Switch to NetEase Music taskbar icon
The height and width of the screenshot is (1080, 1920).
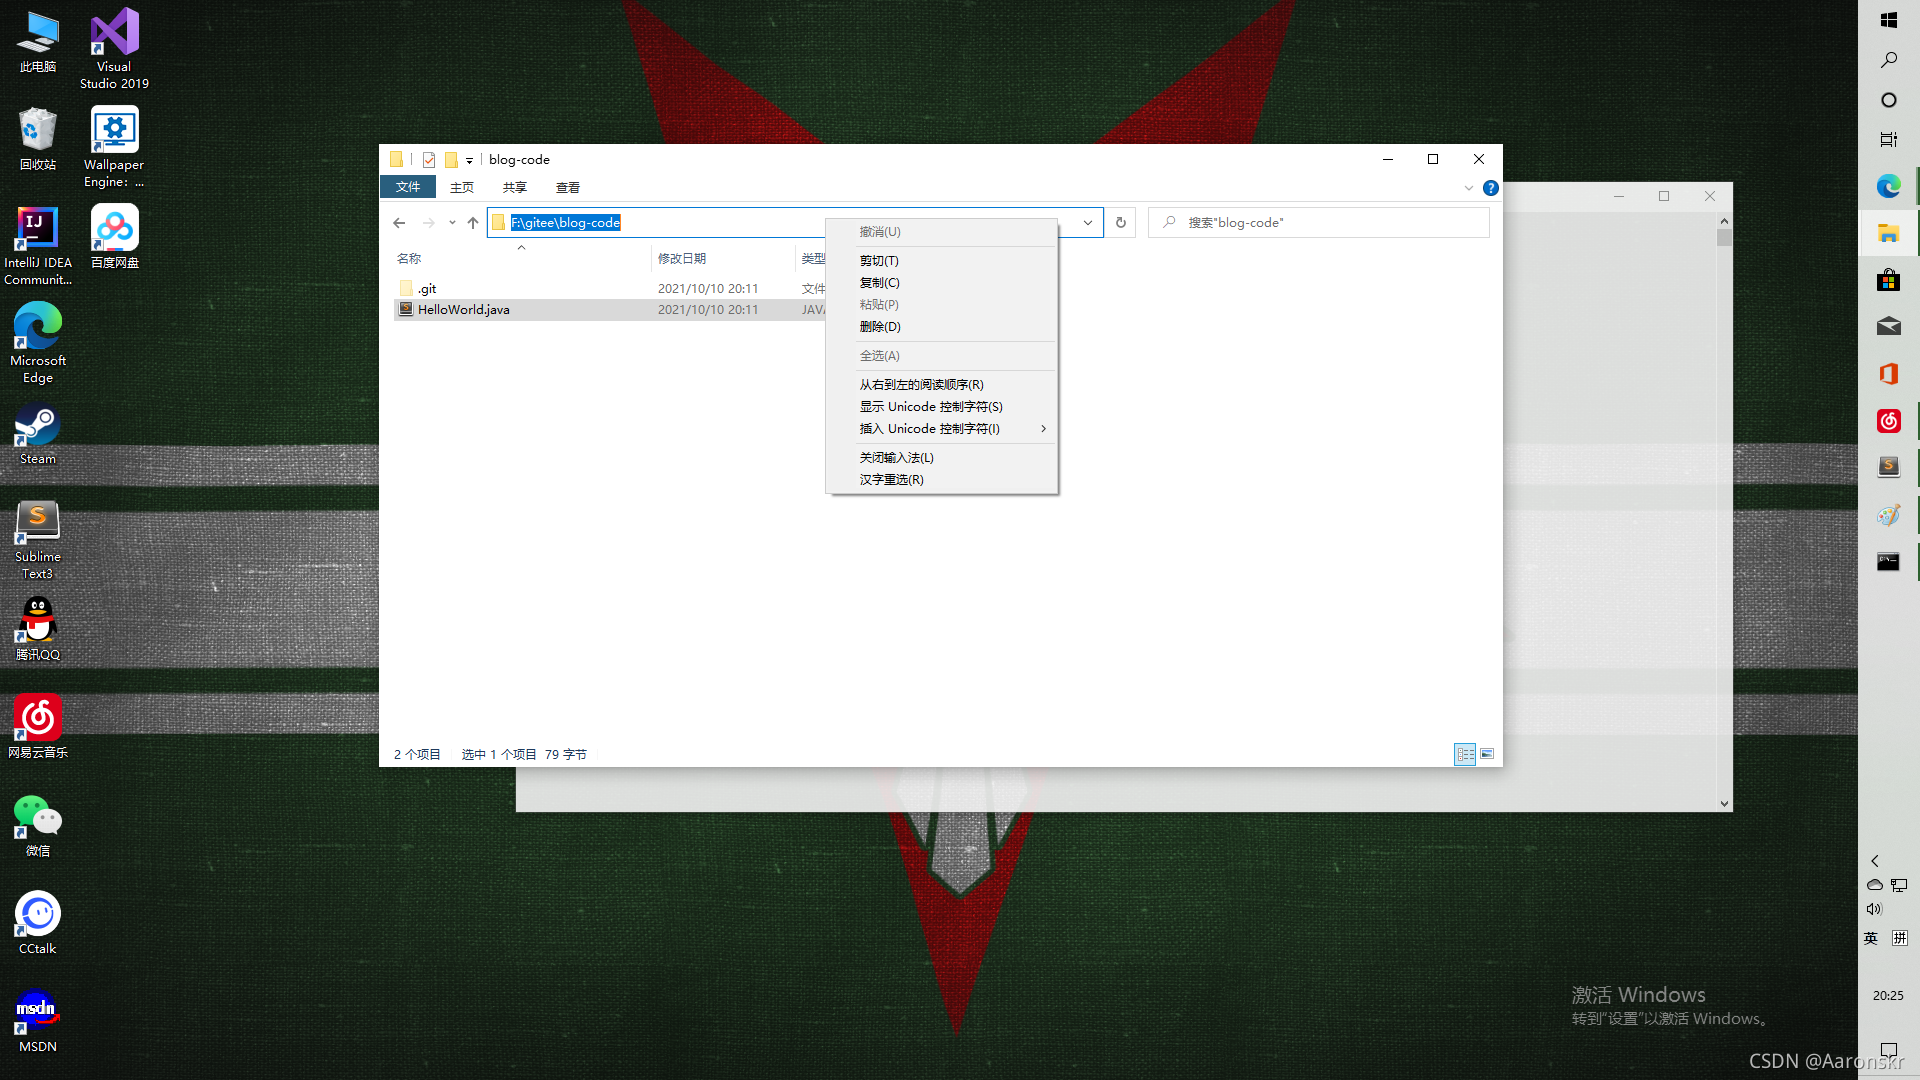click(x=1888, y=420)
